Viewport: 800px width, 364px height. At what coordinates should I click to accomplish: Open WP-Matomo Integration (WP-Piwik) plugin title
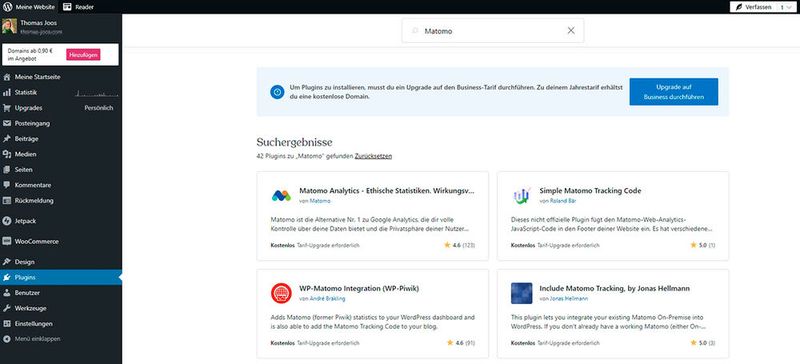359,288
